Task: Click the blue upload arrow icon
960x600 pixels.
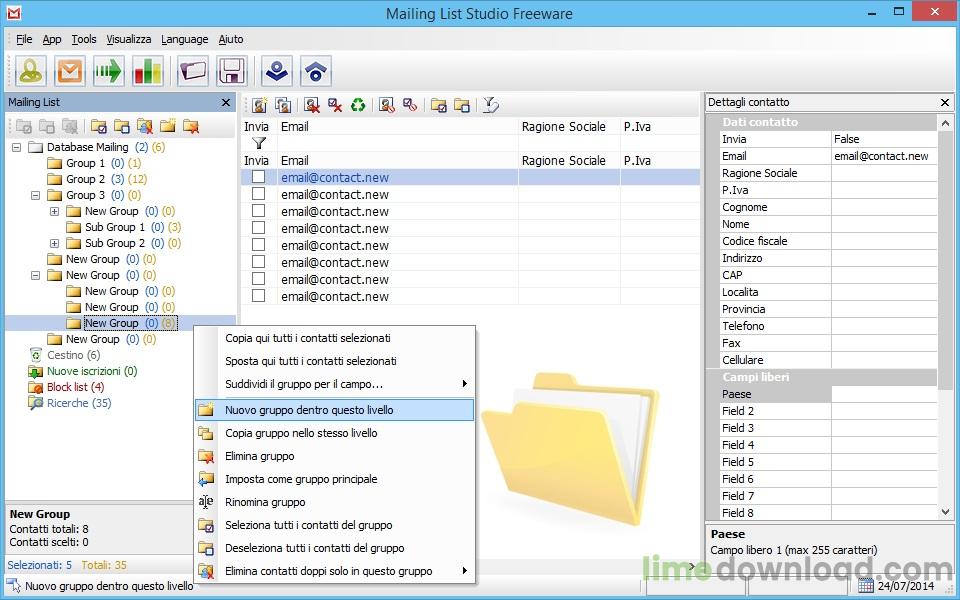Action: click(316, 71)
